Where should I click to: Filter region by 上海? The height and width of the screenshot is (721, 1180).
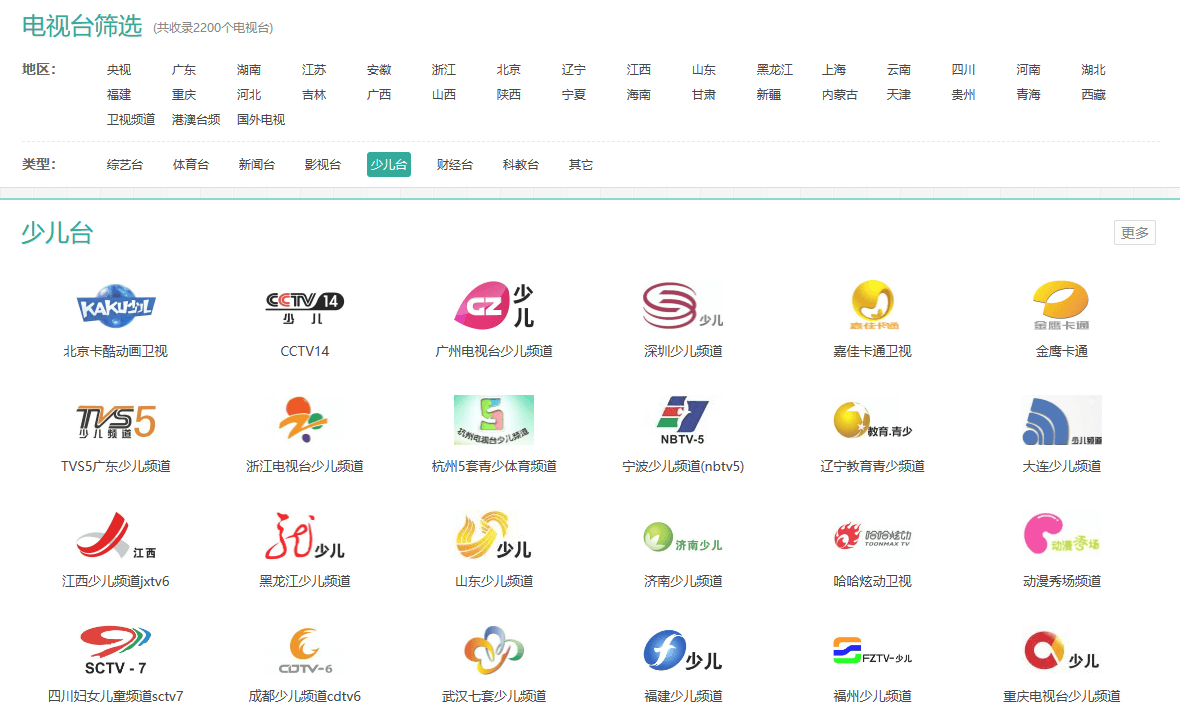tap(834, 70)
